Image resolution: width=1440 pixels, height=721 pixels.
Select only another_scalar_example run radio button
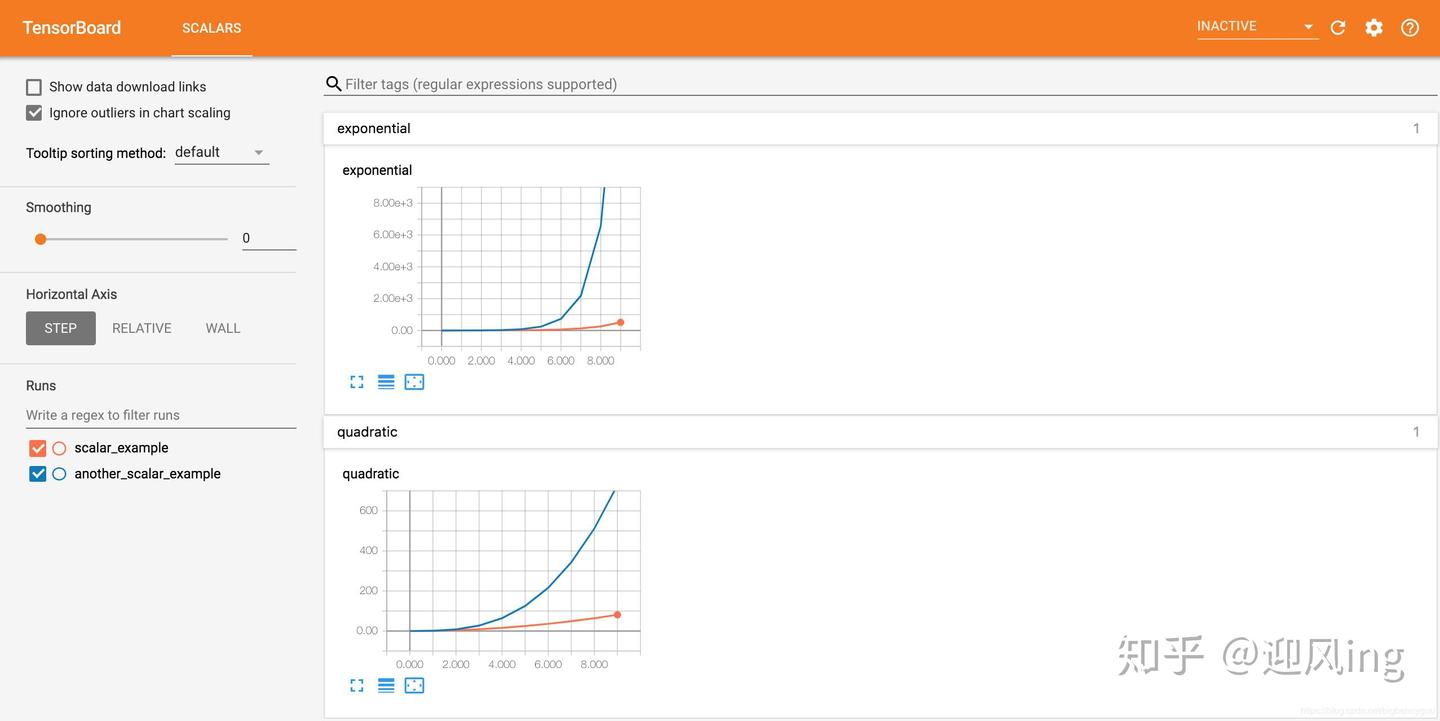point(59,474)
